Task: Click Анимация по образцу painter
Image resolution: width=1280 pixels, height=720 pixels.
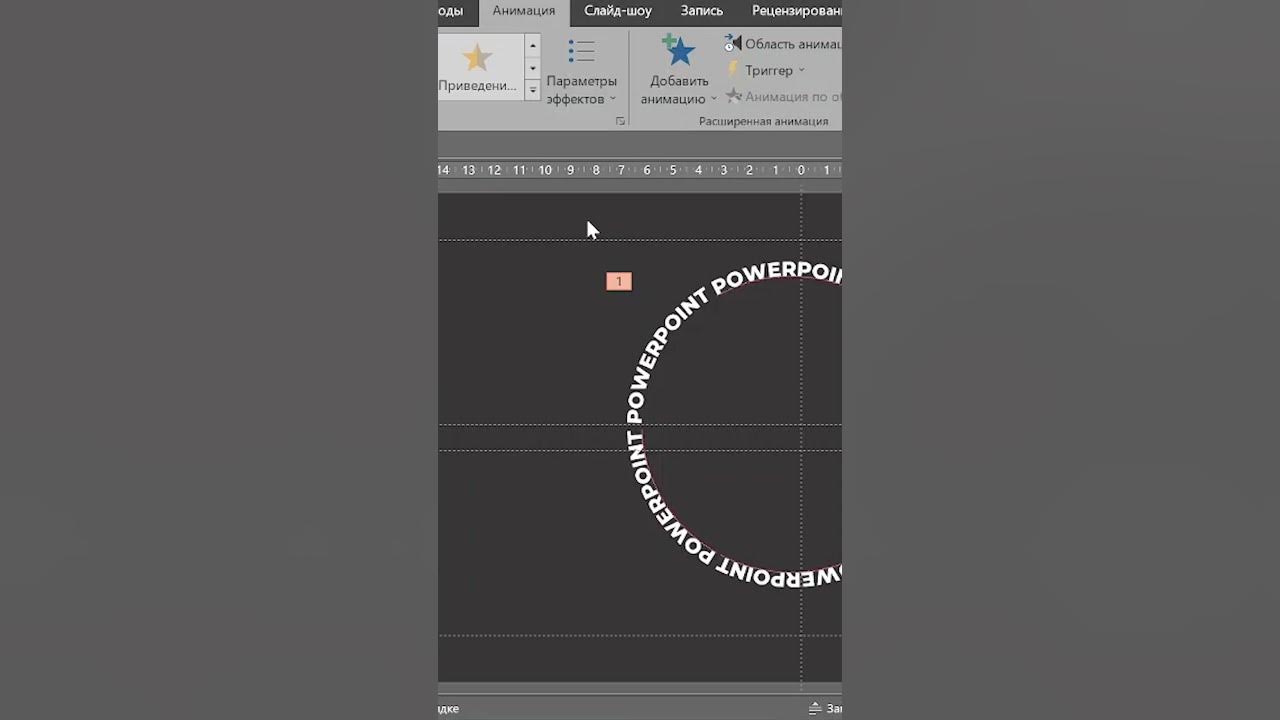Action: point(783,97)
